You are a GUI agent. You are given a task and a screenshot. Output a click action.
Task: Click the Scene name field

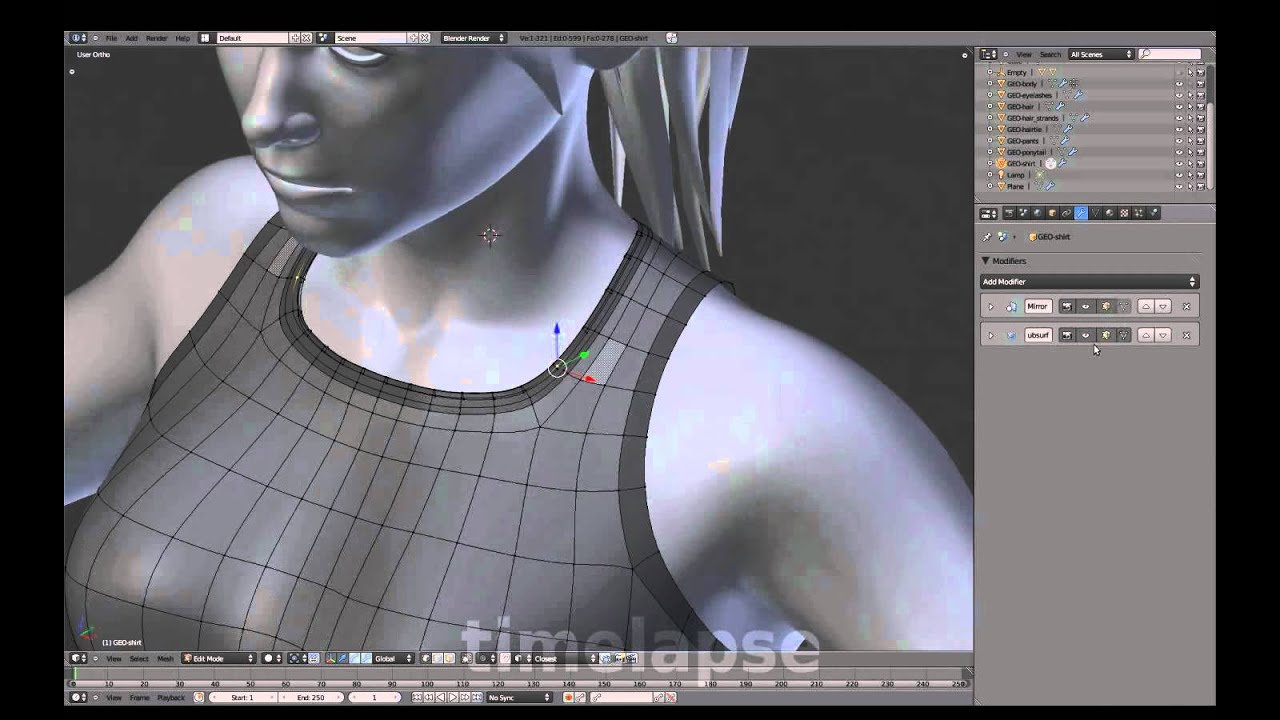coord(370,38)
